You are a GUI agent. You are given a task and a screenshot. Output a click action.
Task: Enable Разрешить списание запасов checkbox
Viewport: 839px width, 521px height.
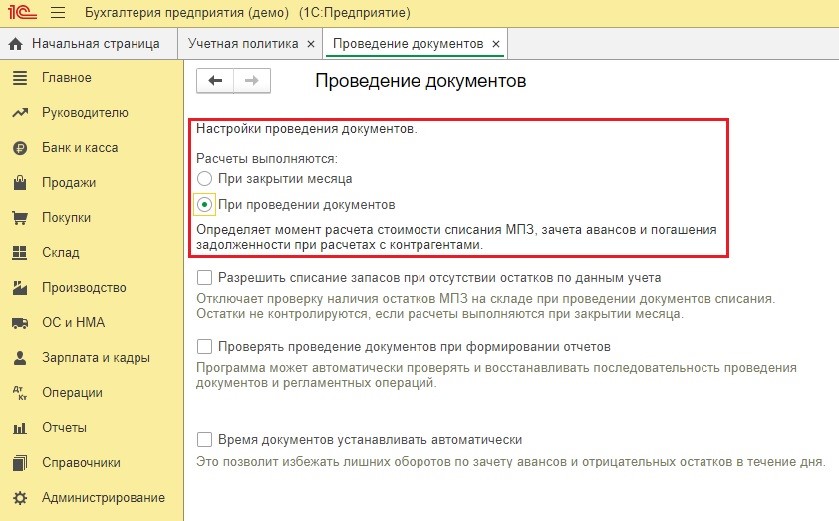205,278
